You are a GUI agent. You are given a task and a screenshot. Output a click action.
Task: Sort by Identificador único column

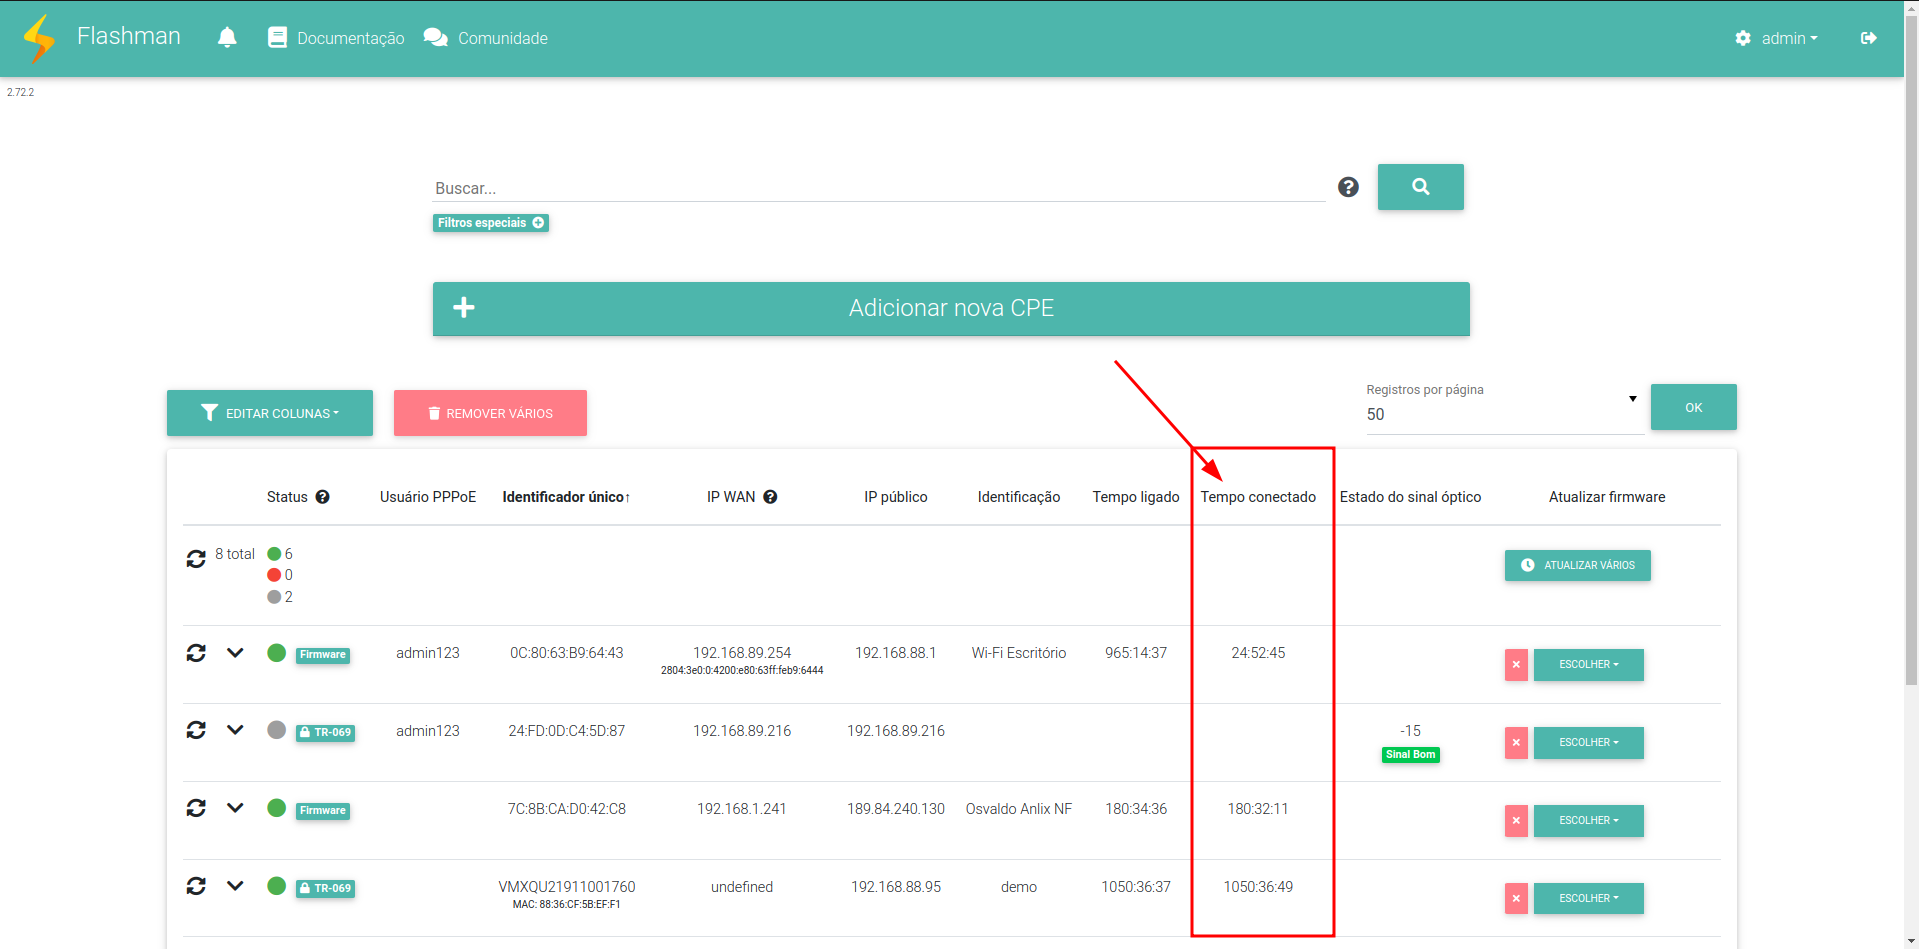pos(566,497)
